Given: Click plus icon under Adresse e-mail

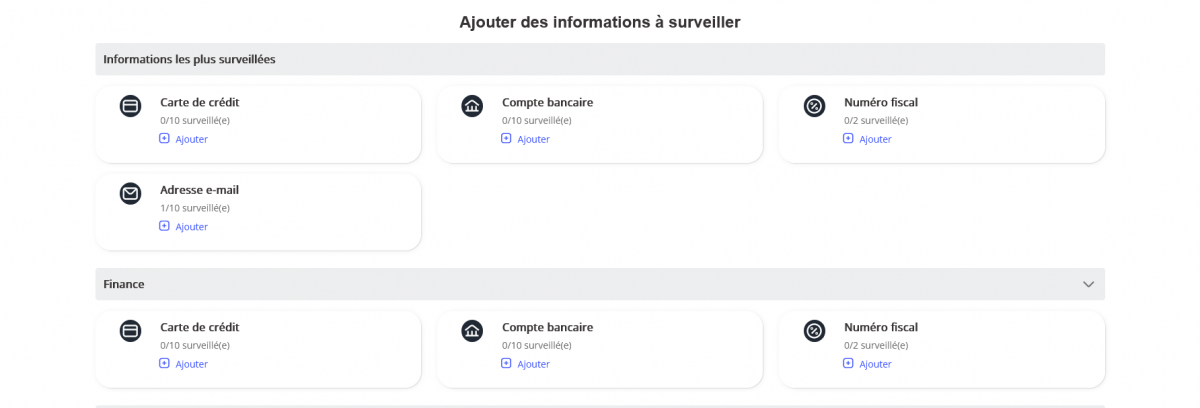Looking at the screenshot, I should click(x=164, y=226).
